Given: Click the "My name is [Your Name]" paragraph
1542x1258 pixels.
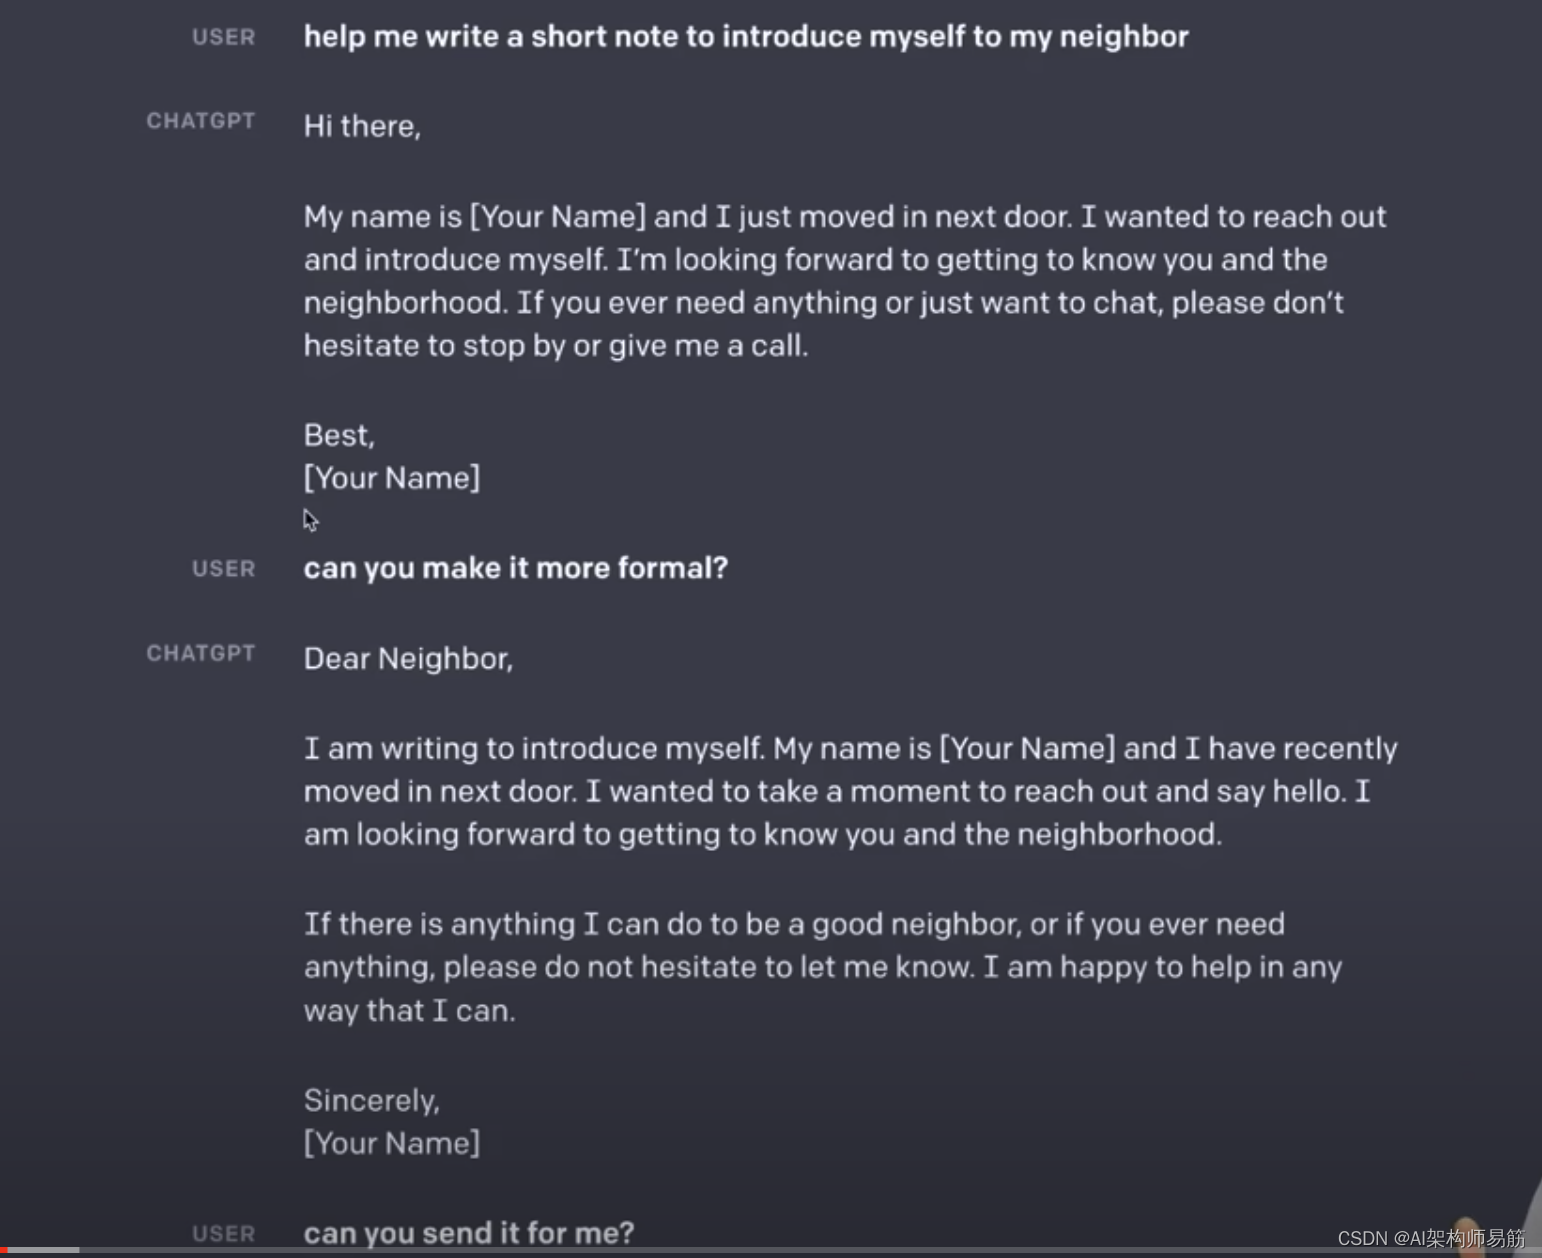Looking at the screenshot, I should [x=845, y=281].
